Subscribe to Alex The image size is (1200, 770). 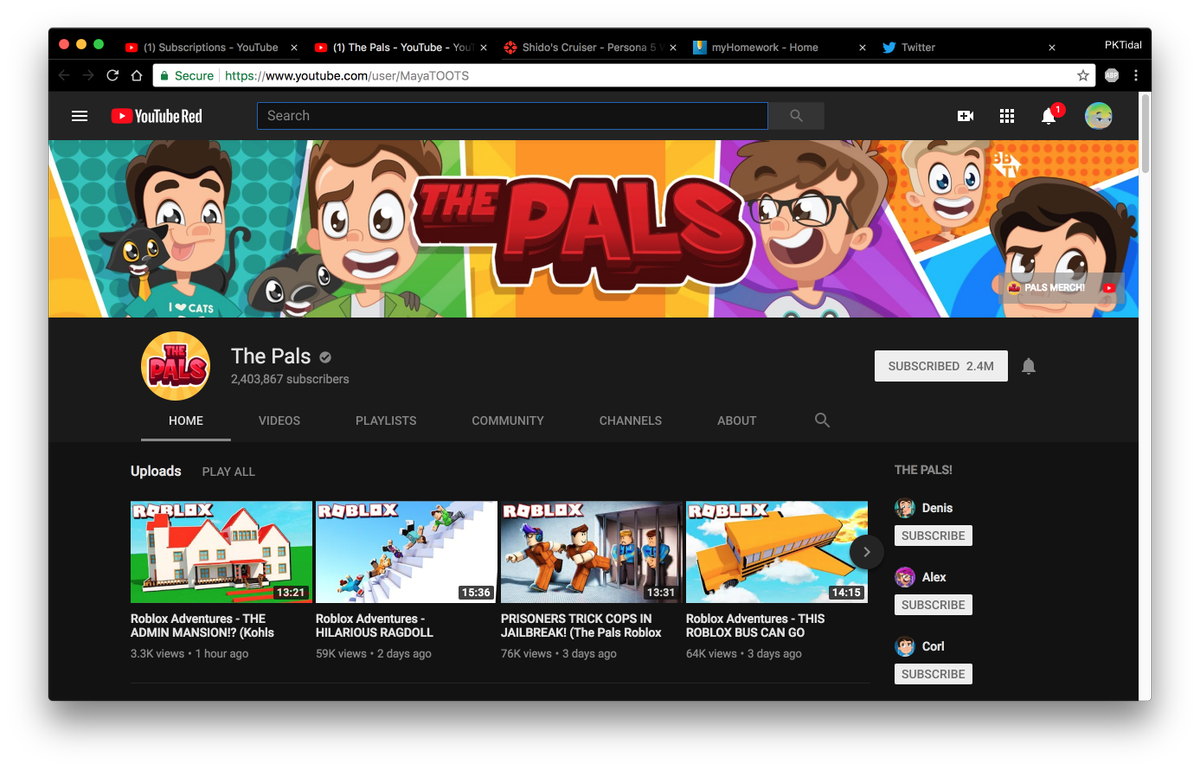(933, 605)
